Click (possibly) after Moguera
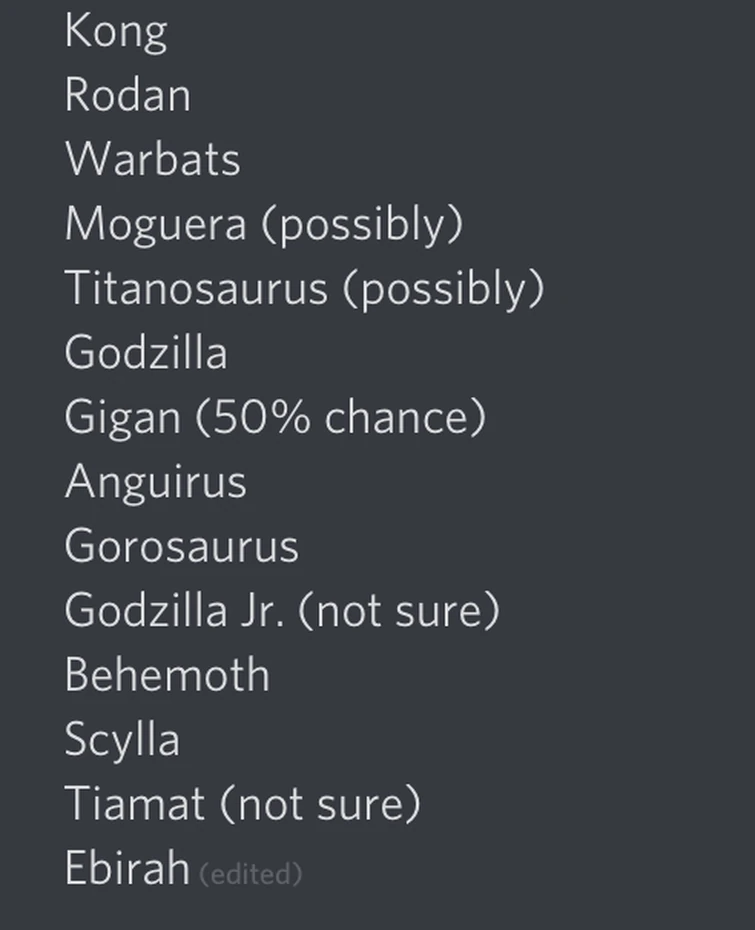The image size is (755, 930). (362, 224)
